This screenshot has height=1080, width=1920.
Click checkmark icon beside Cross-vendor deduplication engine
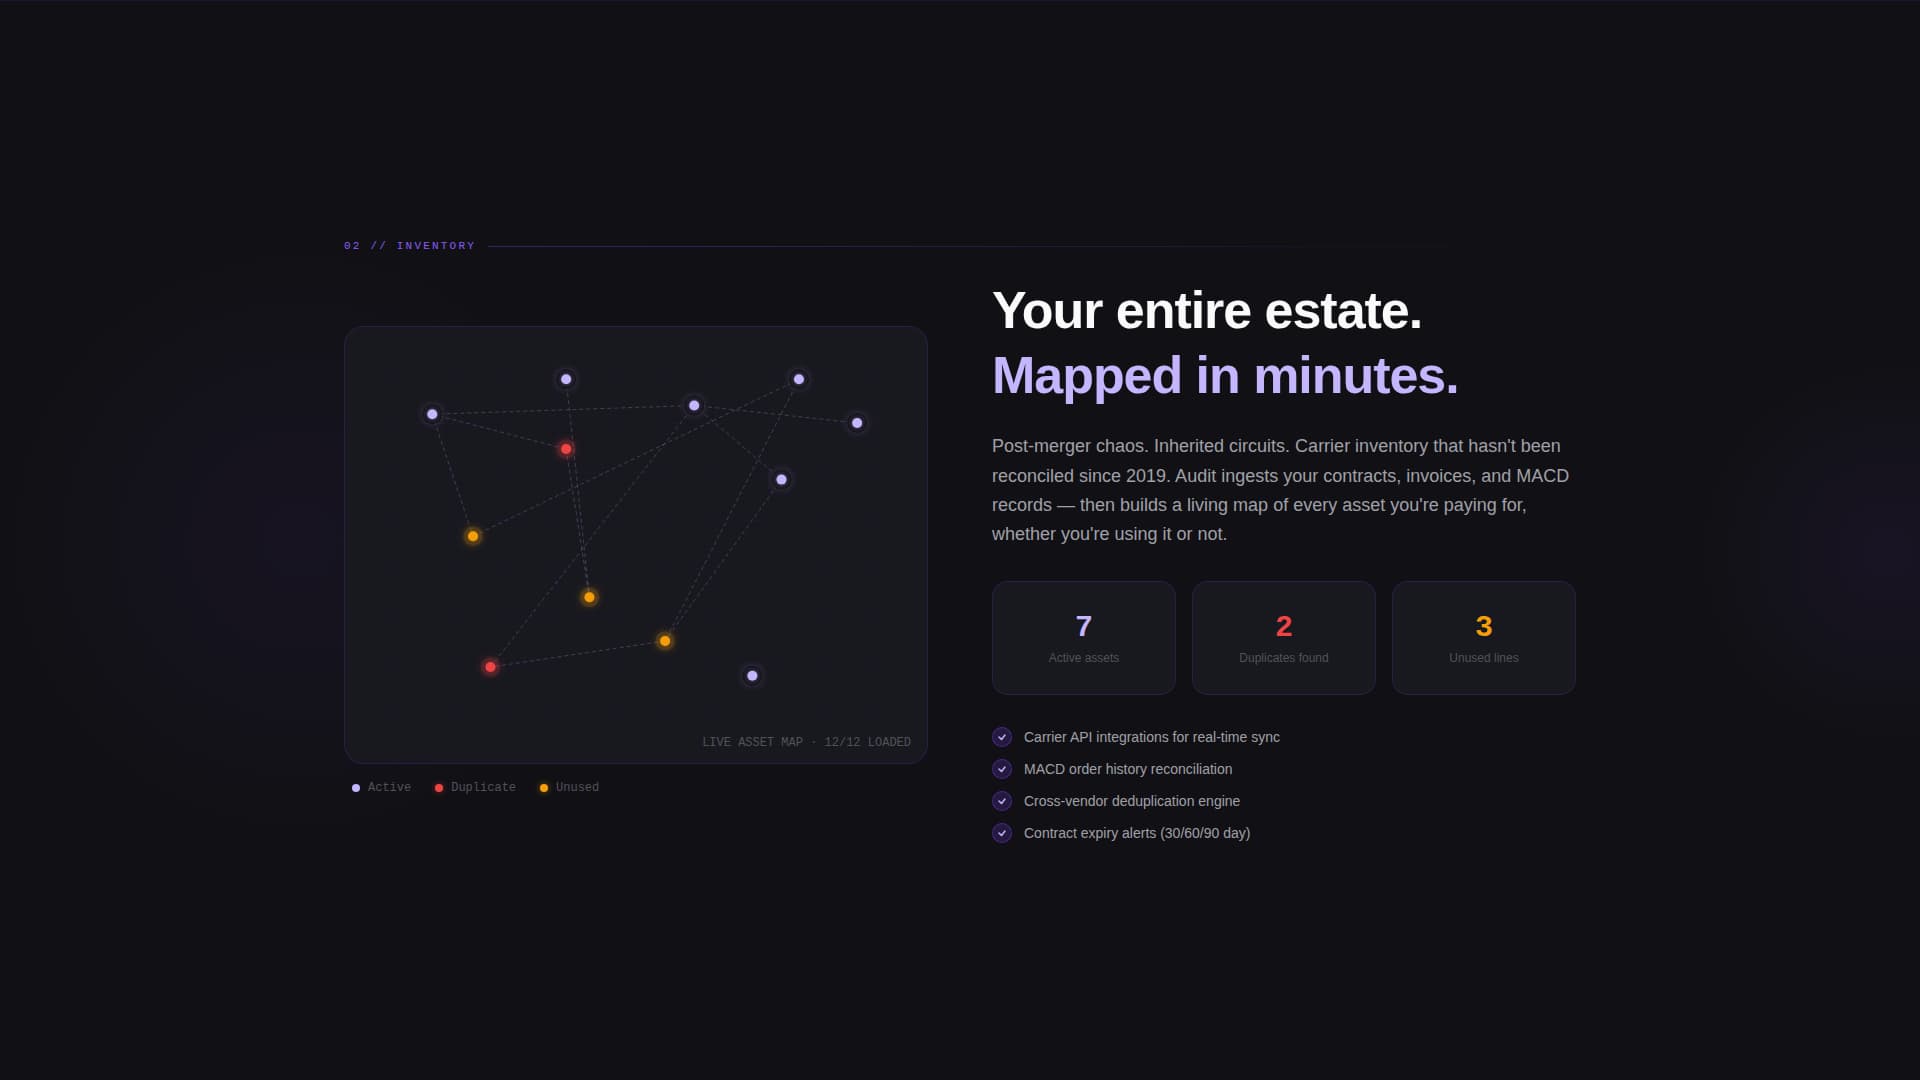(1001, 801)
